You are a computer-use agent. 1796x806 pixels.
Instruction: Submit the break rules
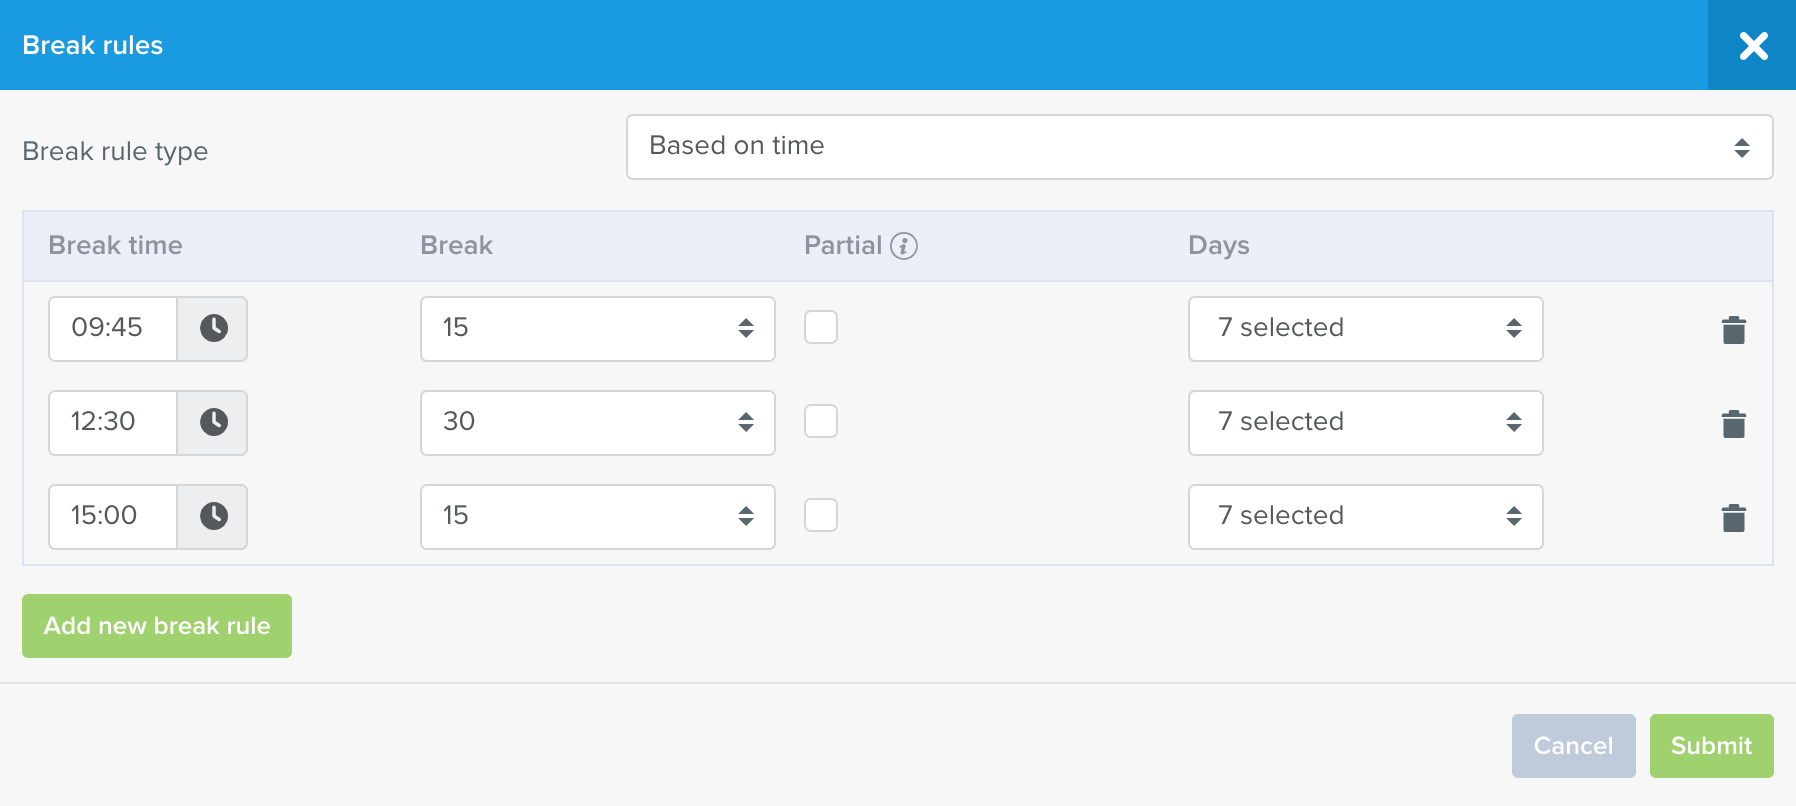[x=1711, y=746]
